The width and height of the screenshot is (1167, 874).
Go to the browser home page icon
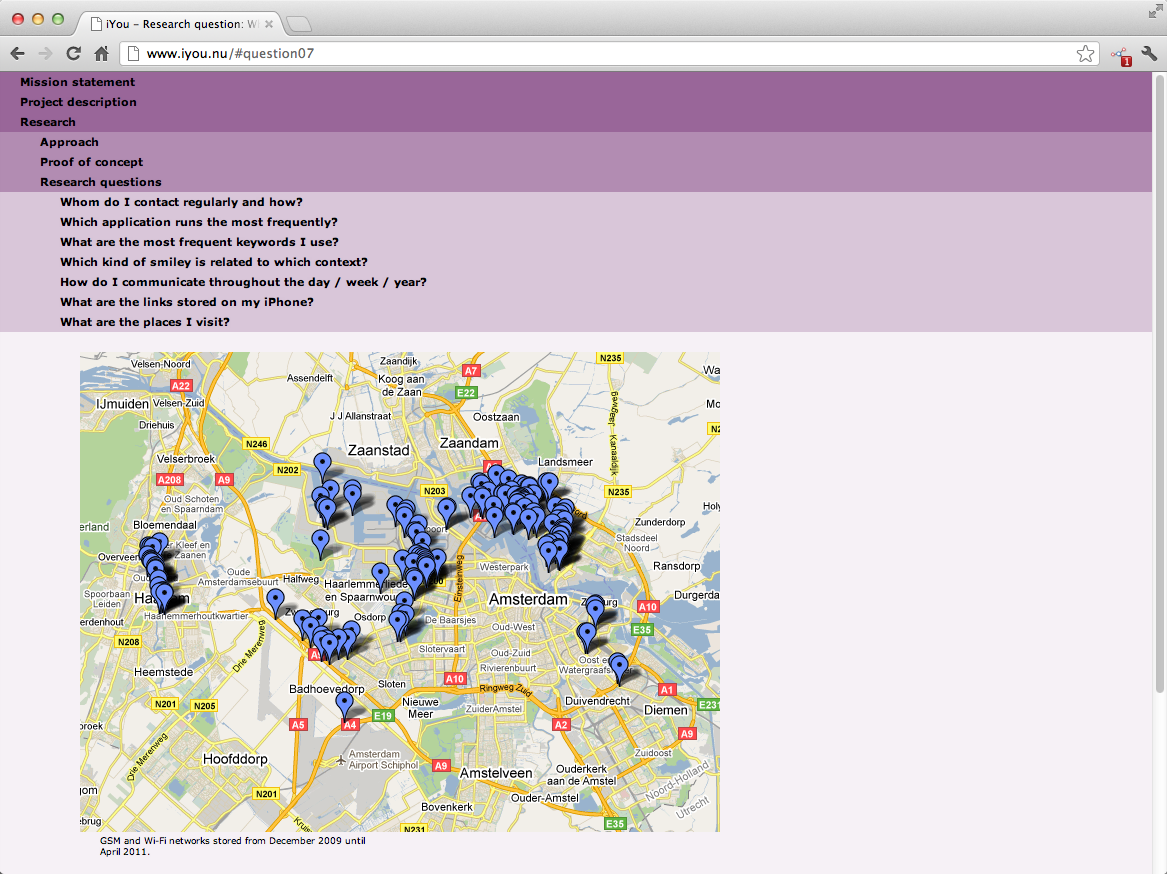101,54
